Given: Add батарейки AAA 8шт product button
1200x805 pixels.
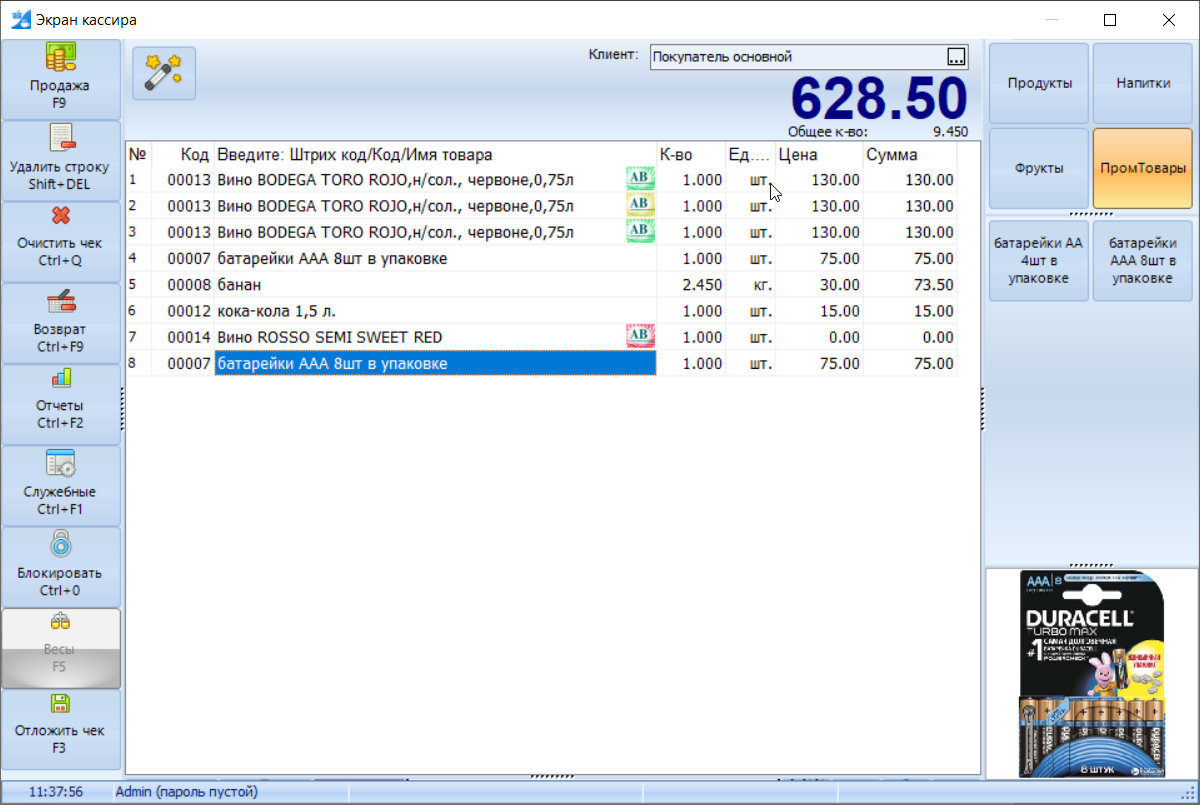Looking at the screenshot, I should [1142, 260].
